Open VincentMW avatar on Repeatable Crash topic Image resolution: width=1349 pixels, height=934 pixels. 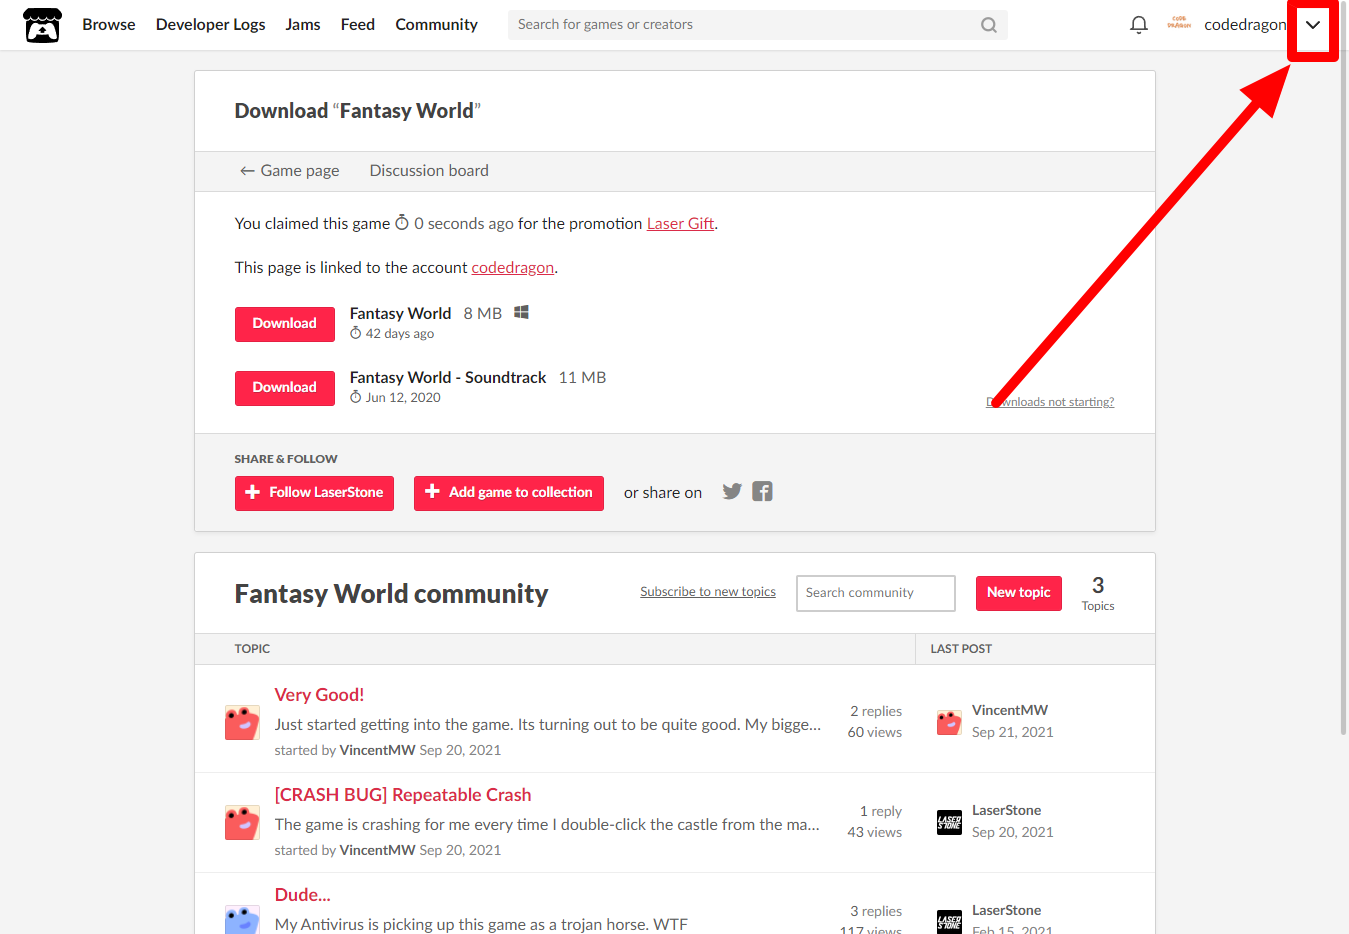point(242,823)
